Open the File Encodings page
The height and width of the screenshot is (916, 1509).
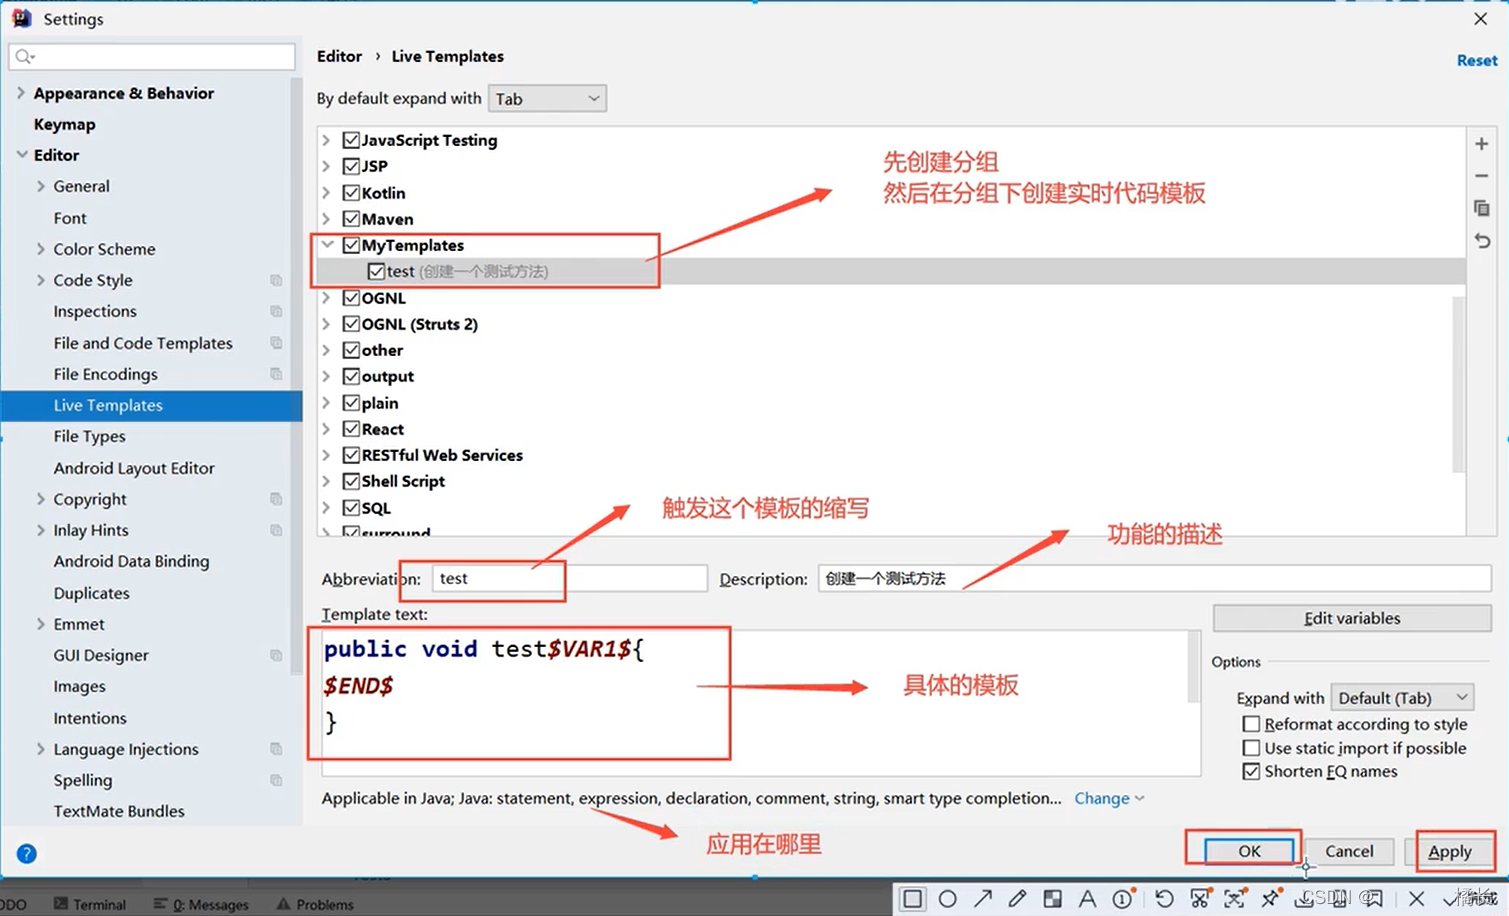(105, 374)
